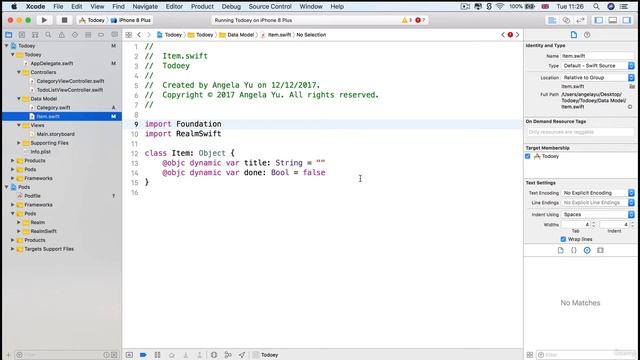Image resolution: width=640 pixels, height=360 pixels.
Task: Expand the Supporting Files folder
Action: click(19, 143)
